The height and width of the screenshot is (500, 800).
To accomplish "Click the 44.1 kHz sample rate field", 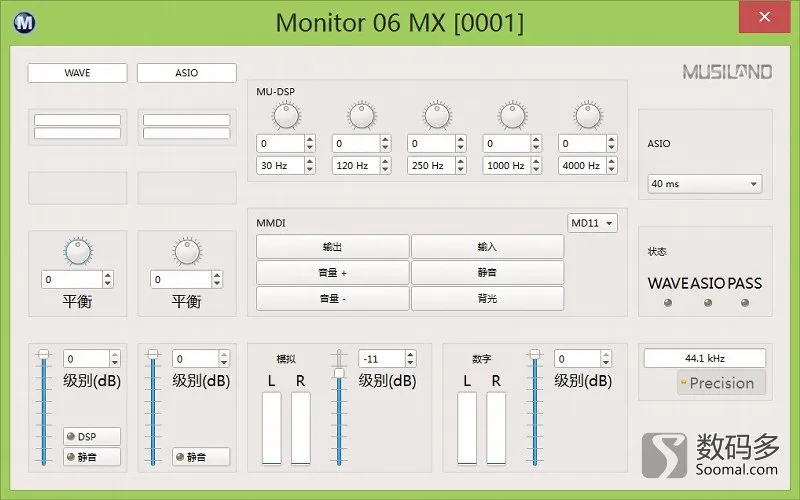I will pos(705,358).
